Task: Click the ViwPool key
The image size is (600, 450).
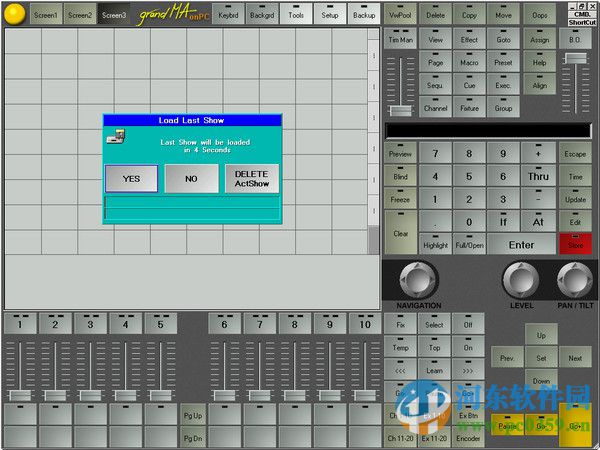Action: coord(400,15)
